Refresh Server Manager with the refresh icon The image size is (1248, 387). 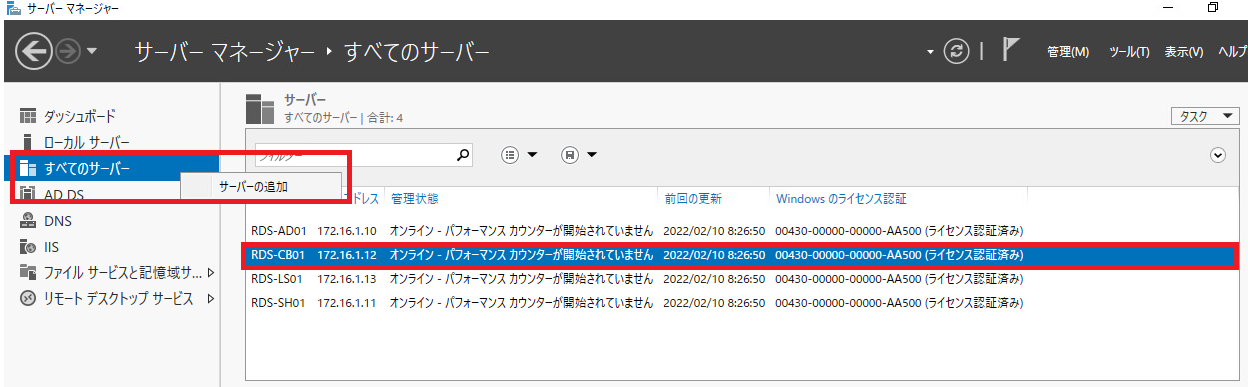(x=957, y=51)
